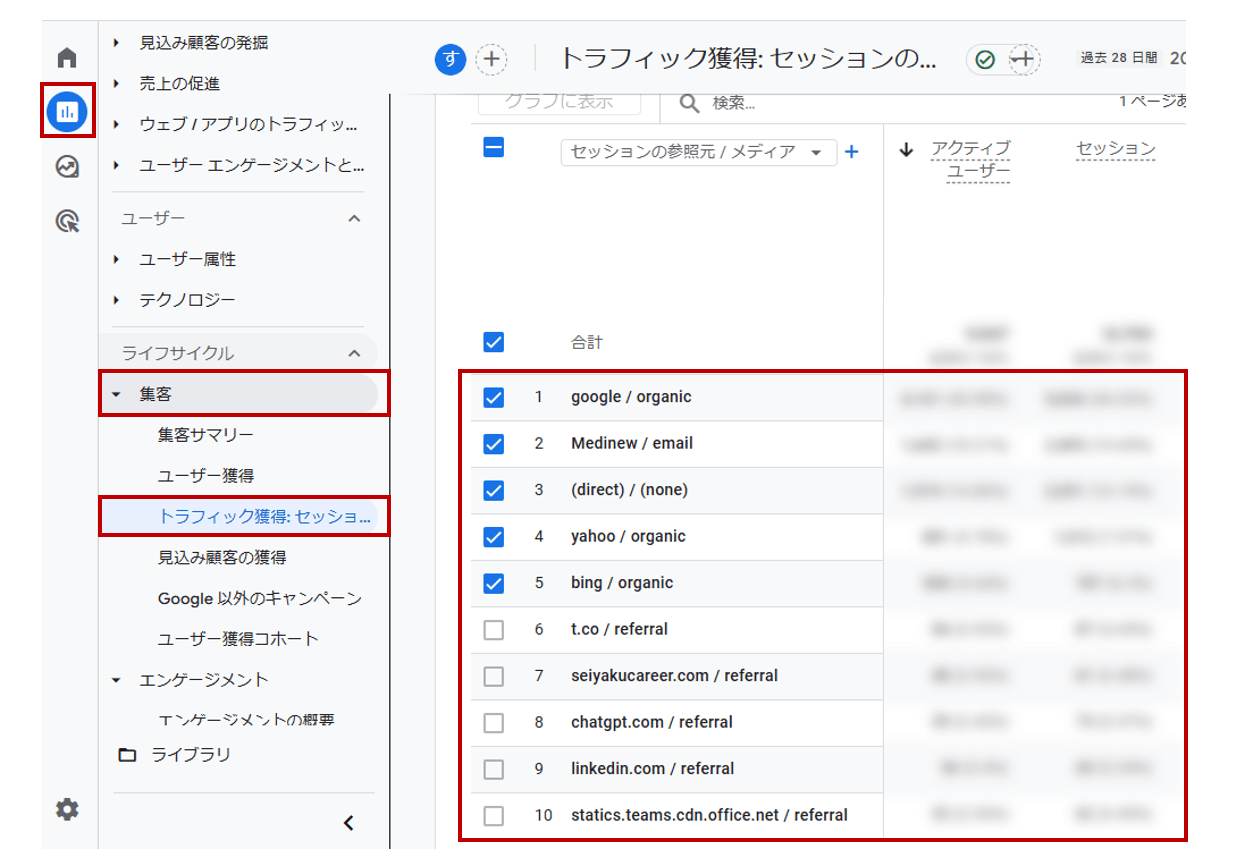Collapse the ユーザー section in the sidebar
Image resolution: width=1236 pixels, height=862 pixels.
point(353,218)
